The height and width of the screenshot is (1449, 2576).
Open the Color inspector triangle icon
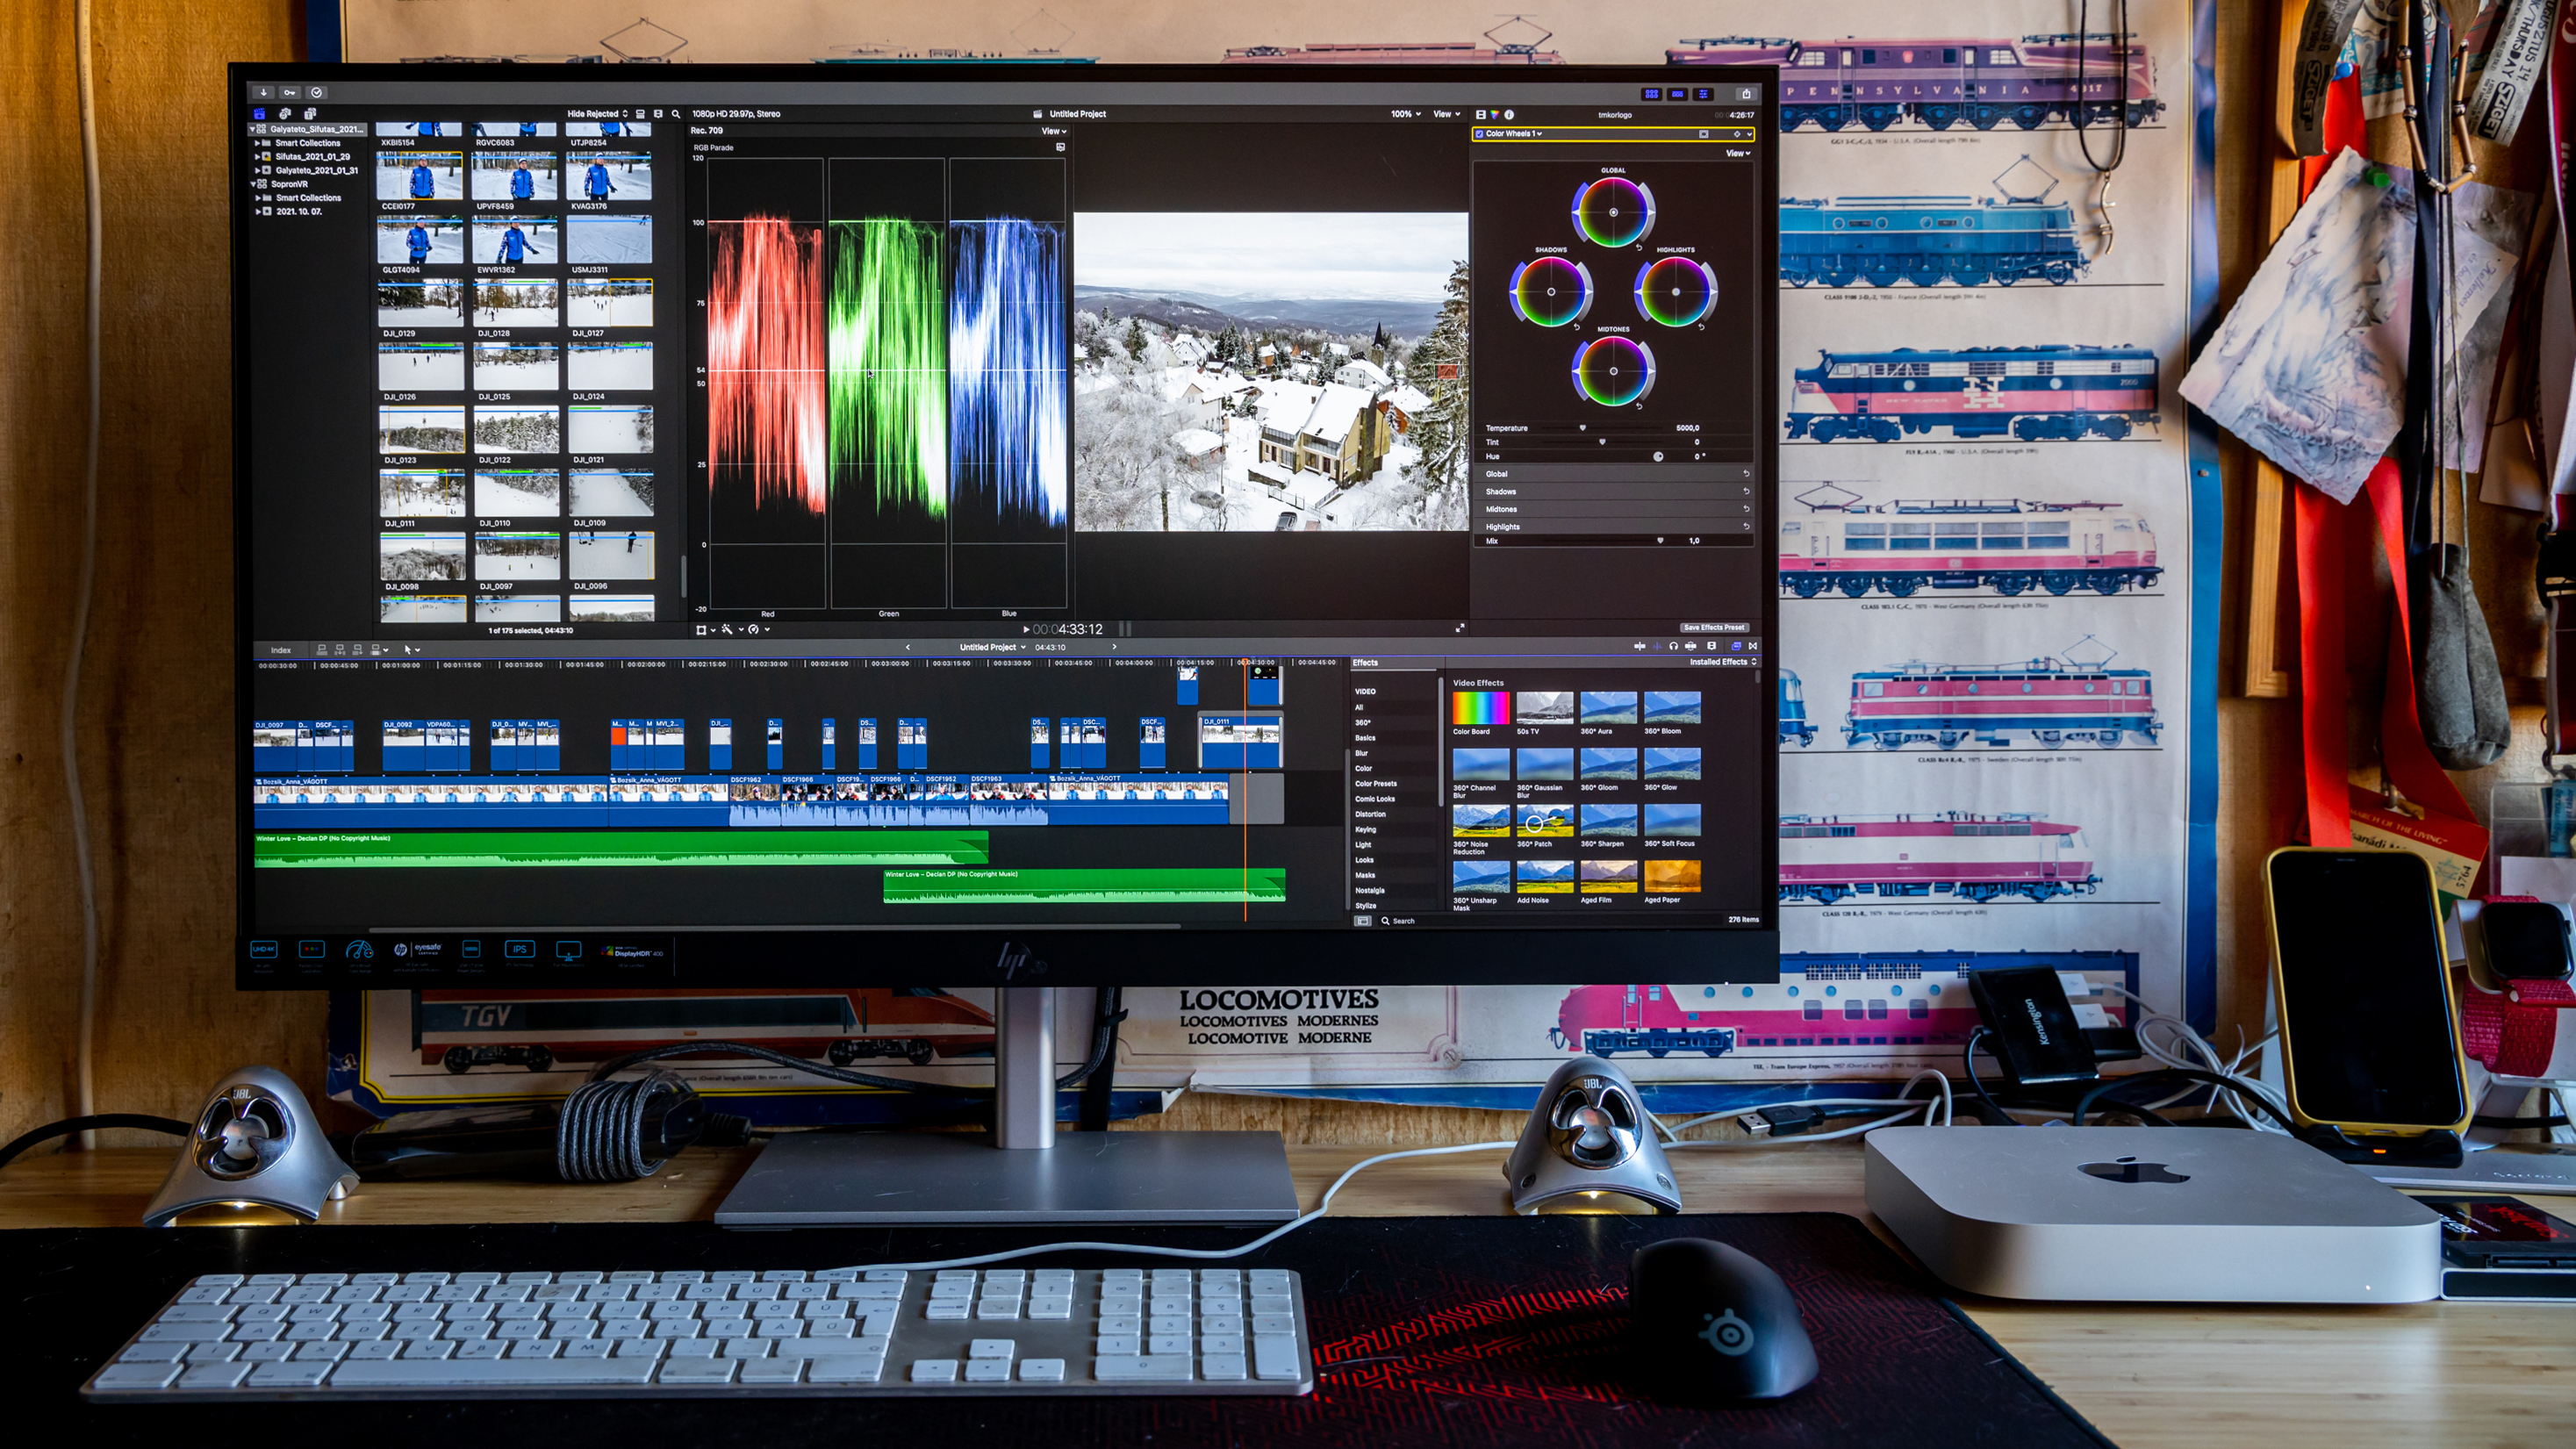[1495, 115]
